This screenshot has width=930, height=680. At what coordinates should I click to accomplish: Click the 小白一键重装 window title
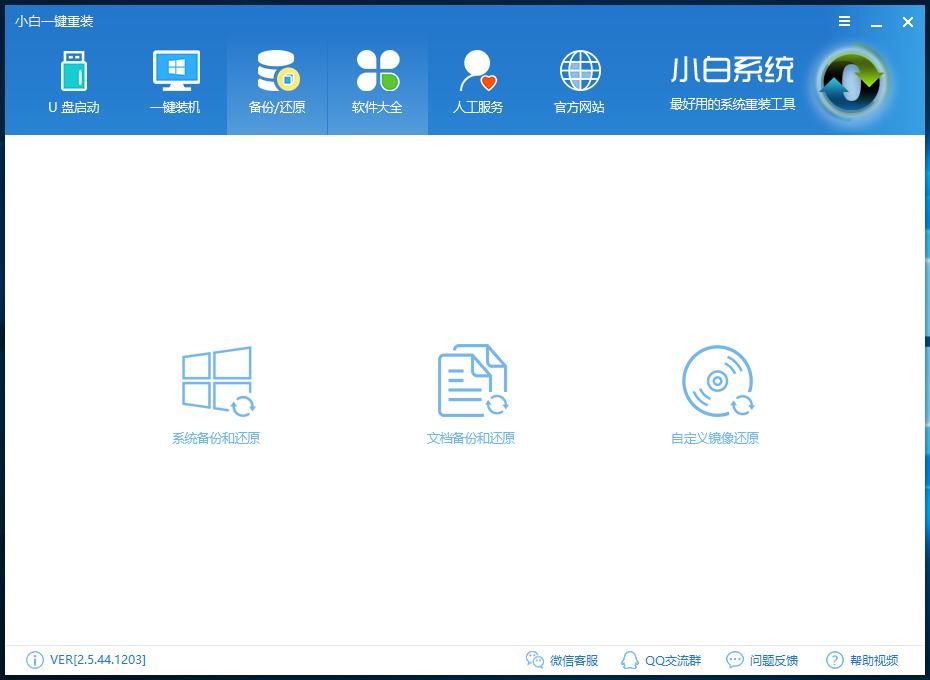click(55, 21)
